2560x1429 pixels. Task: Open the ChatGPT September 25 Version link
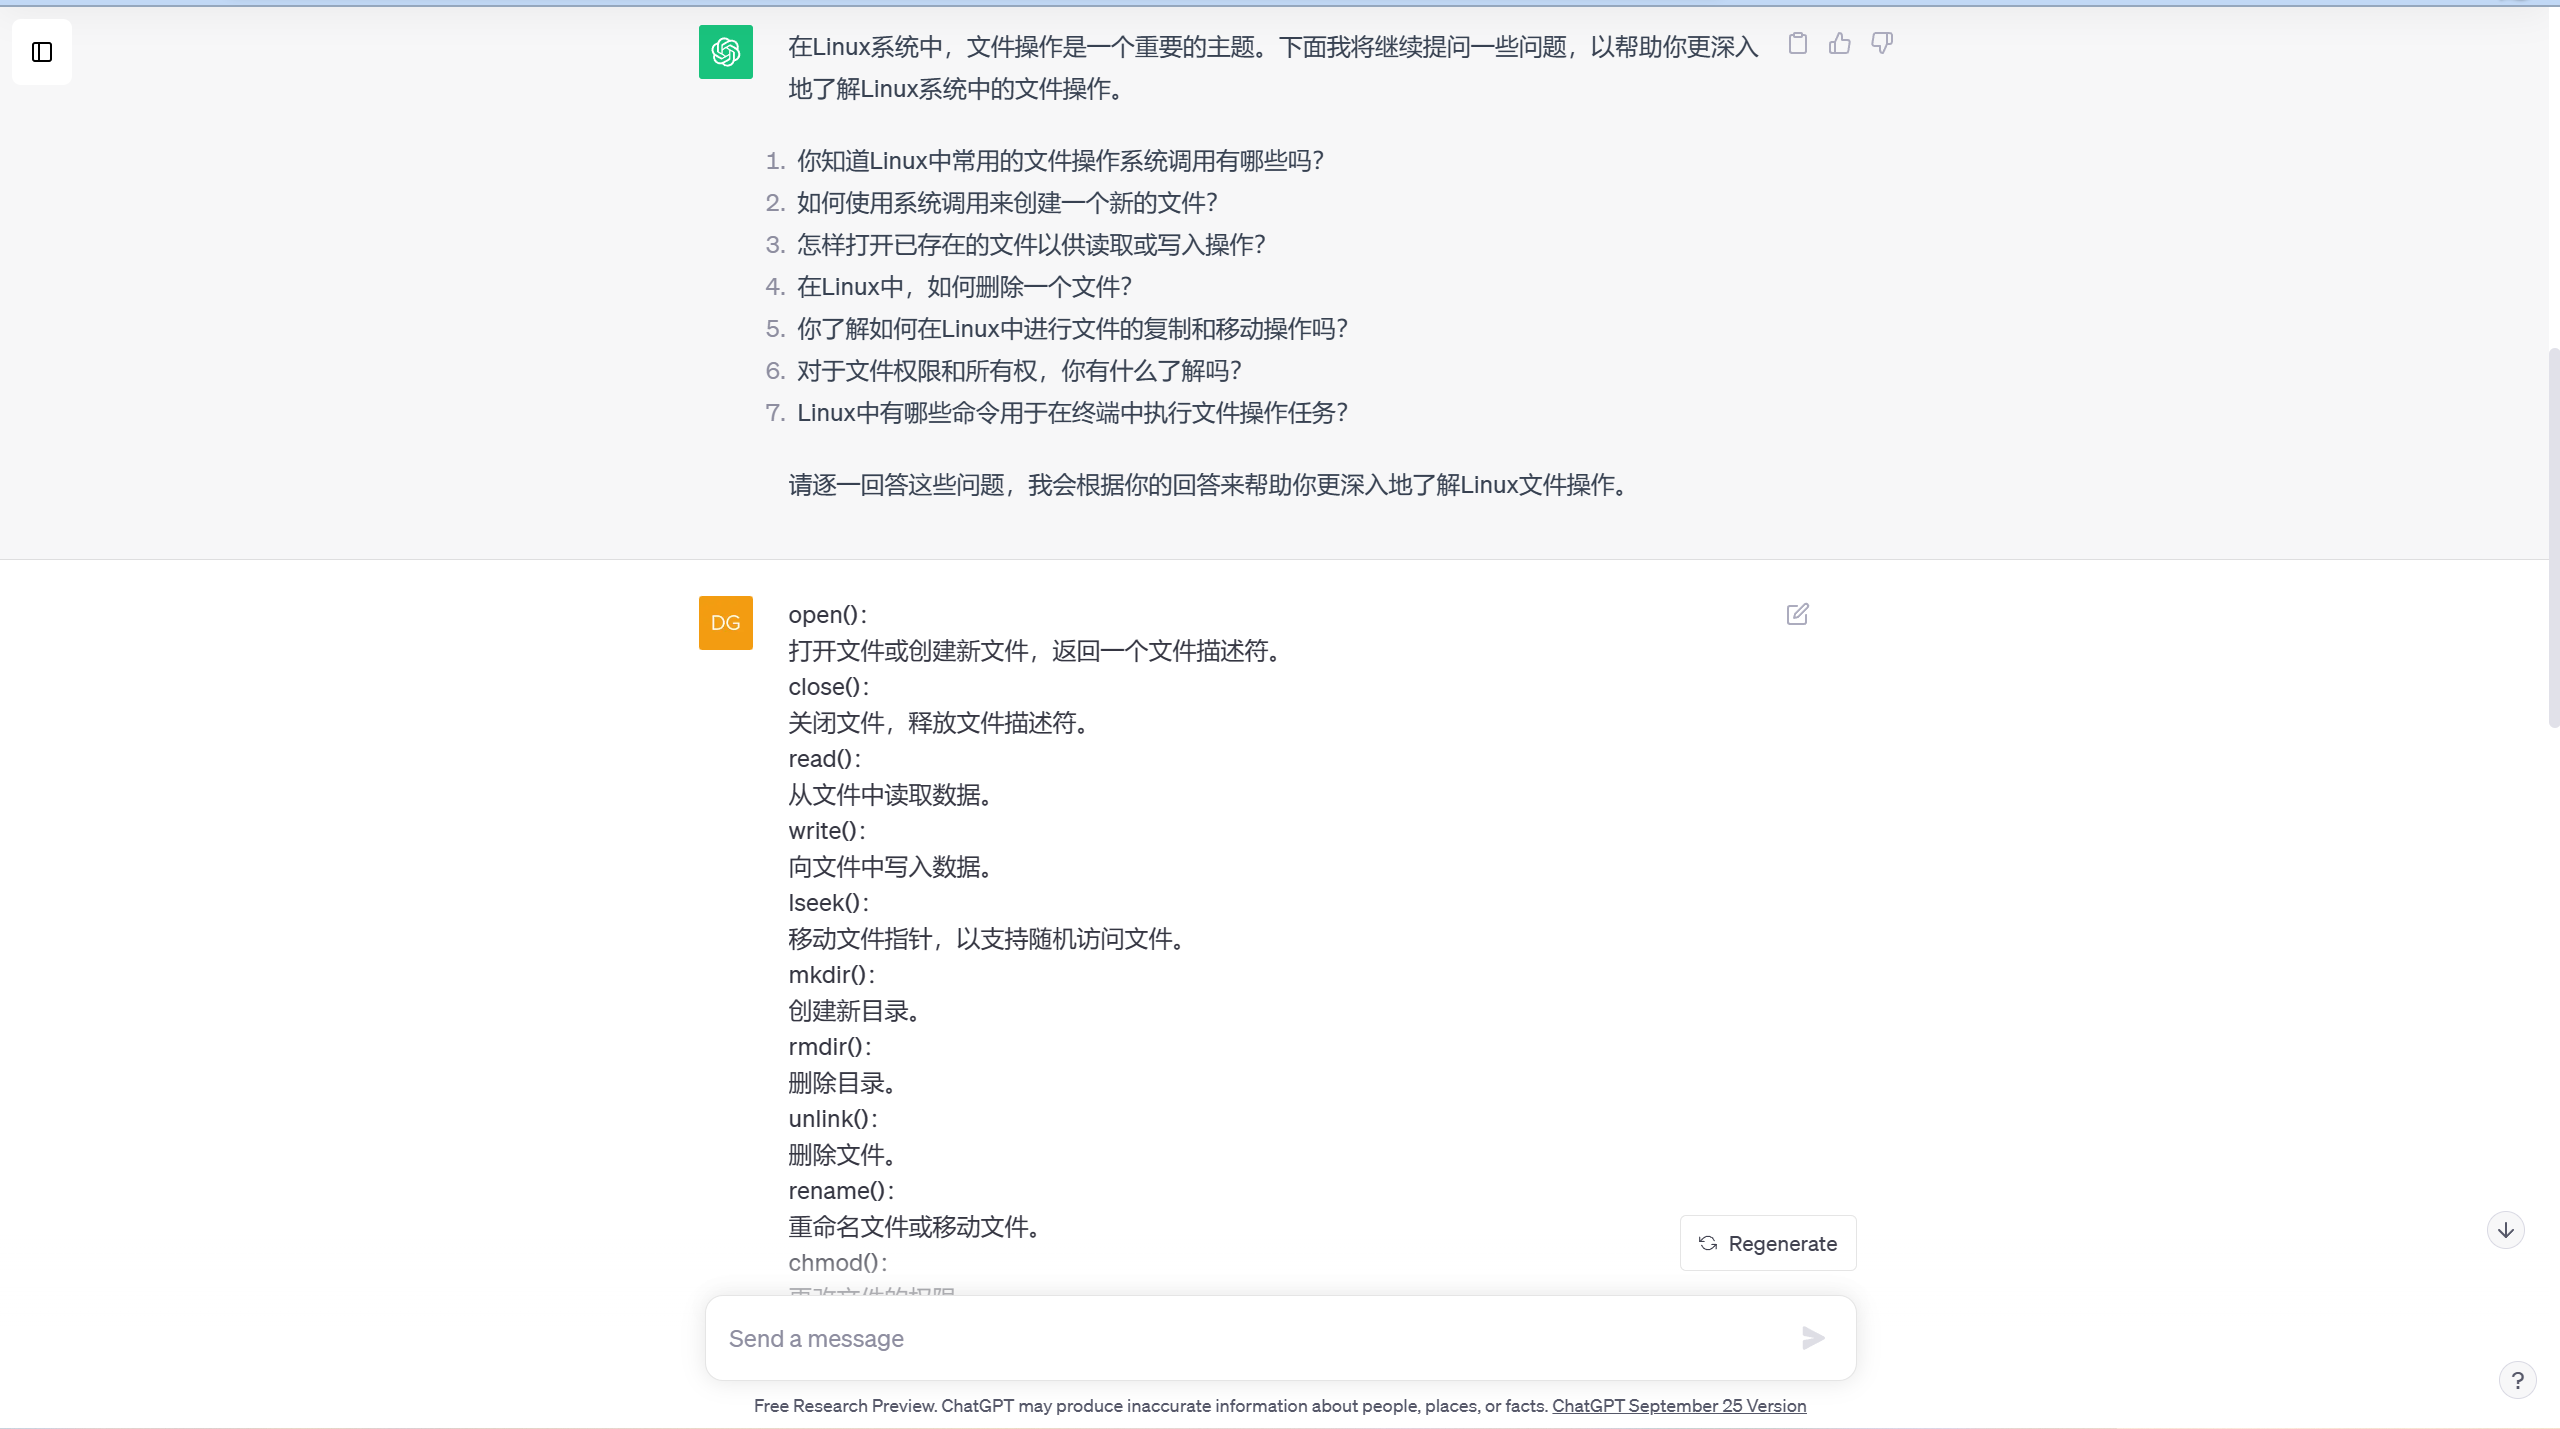click(1679, 1406)
